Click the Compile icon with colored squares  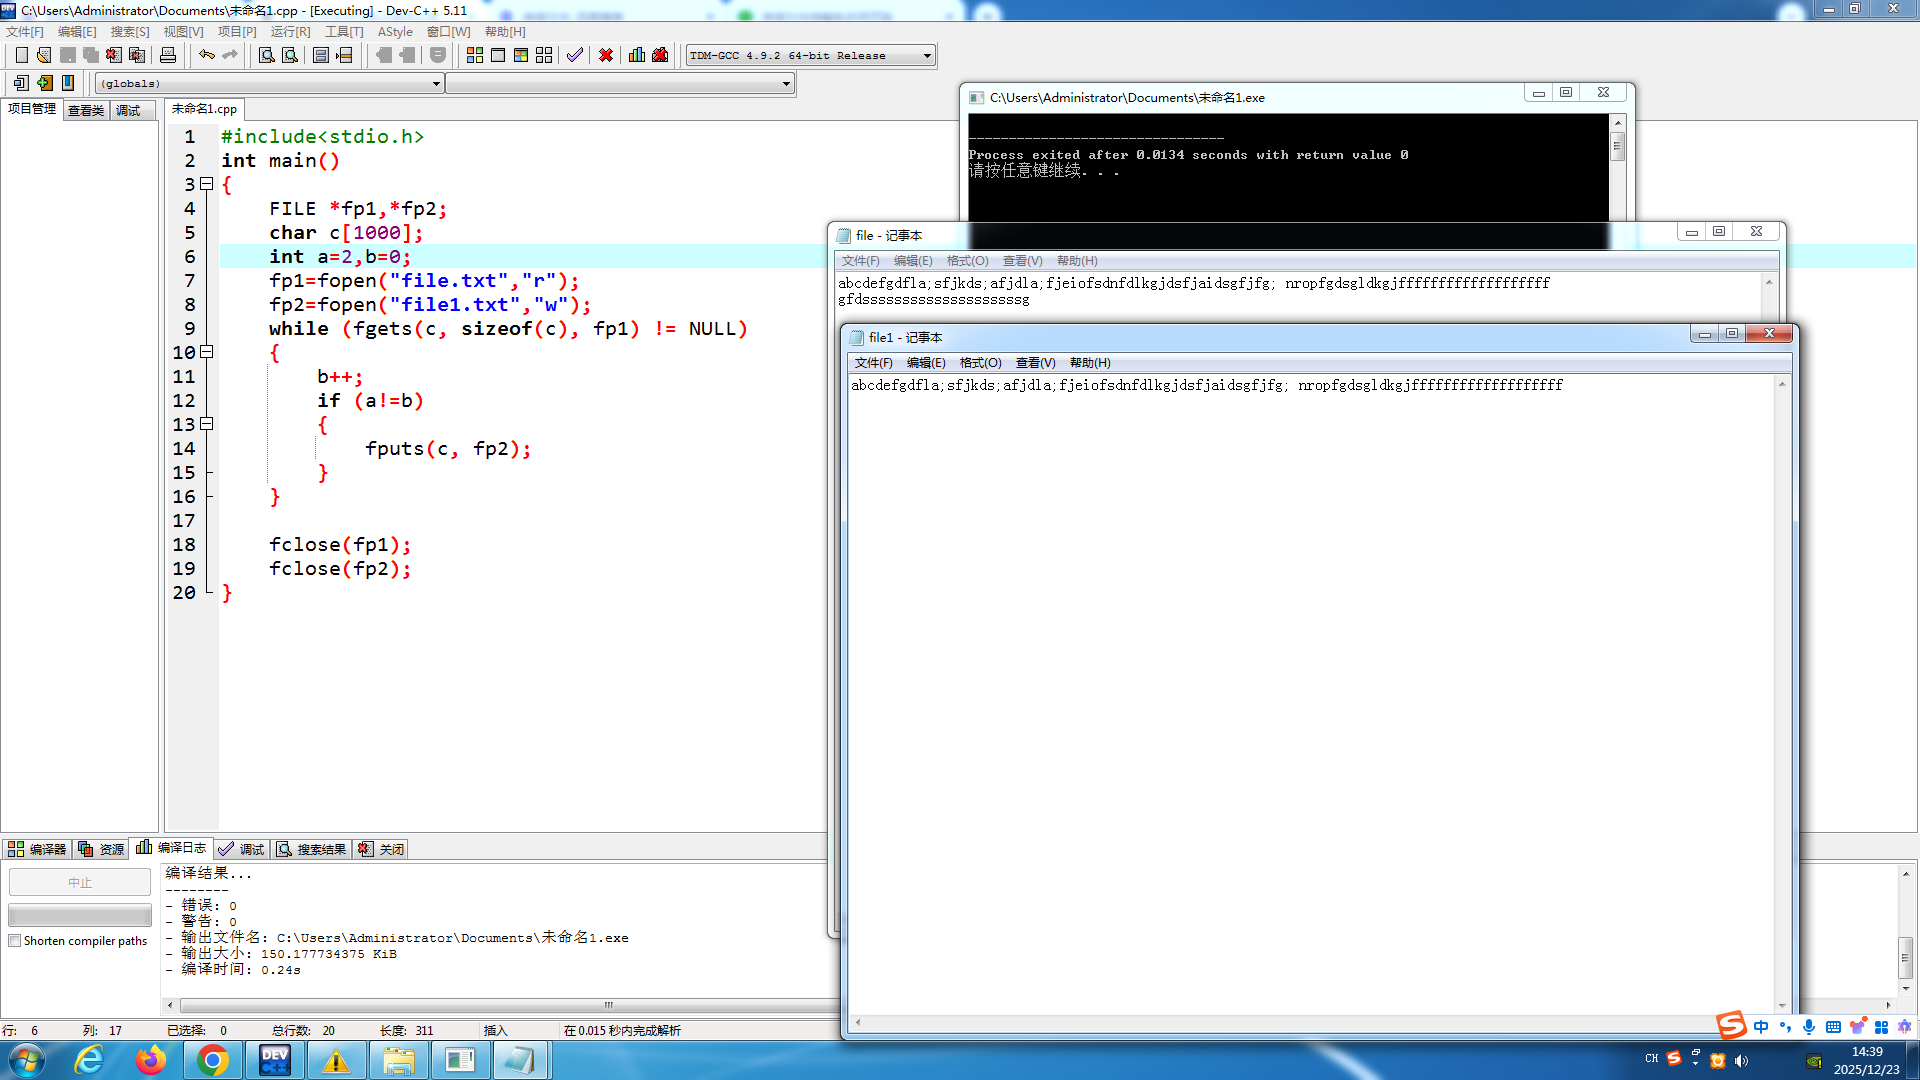pos(475,55)
